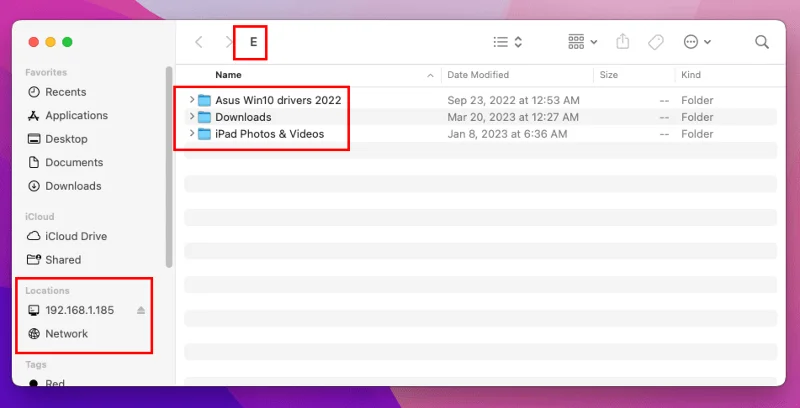The width and height of the screenshot is (800, 408).
Task: Select iCloud Drive in sidebar
Action: coord(76,236)
